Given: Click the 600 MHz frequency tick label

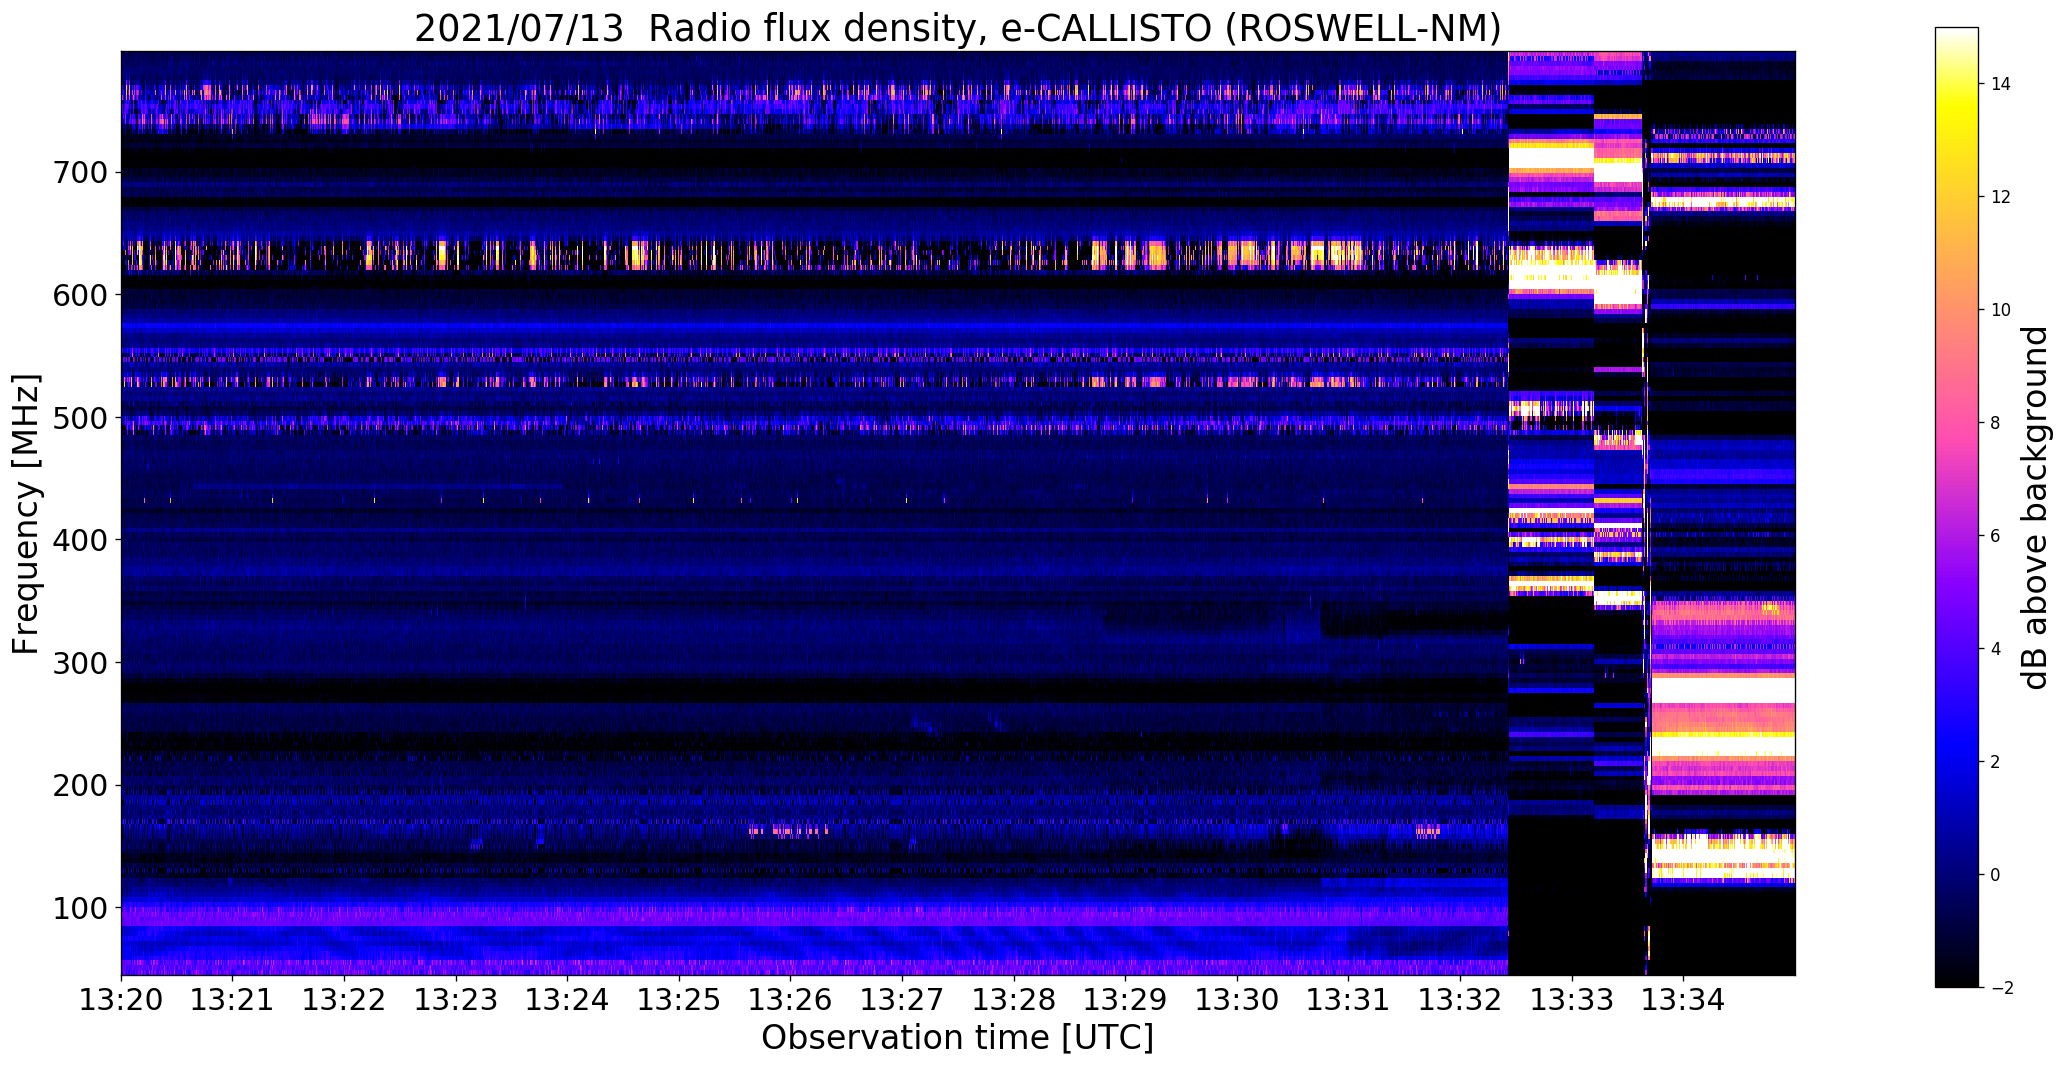Looking at the screenshot, I should coord(79,295).
